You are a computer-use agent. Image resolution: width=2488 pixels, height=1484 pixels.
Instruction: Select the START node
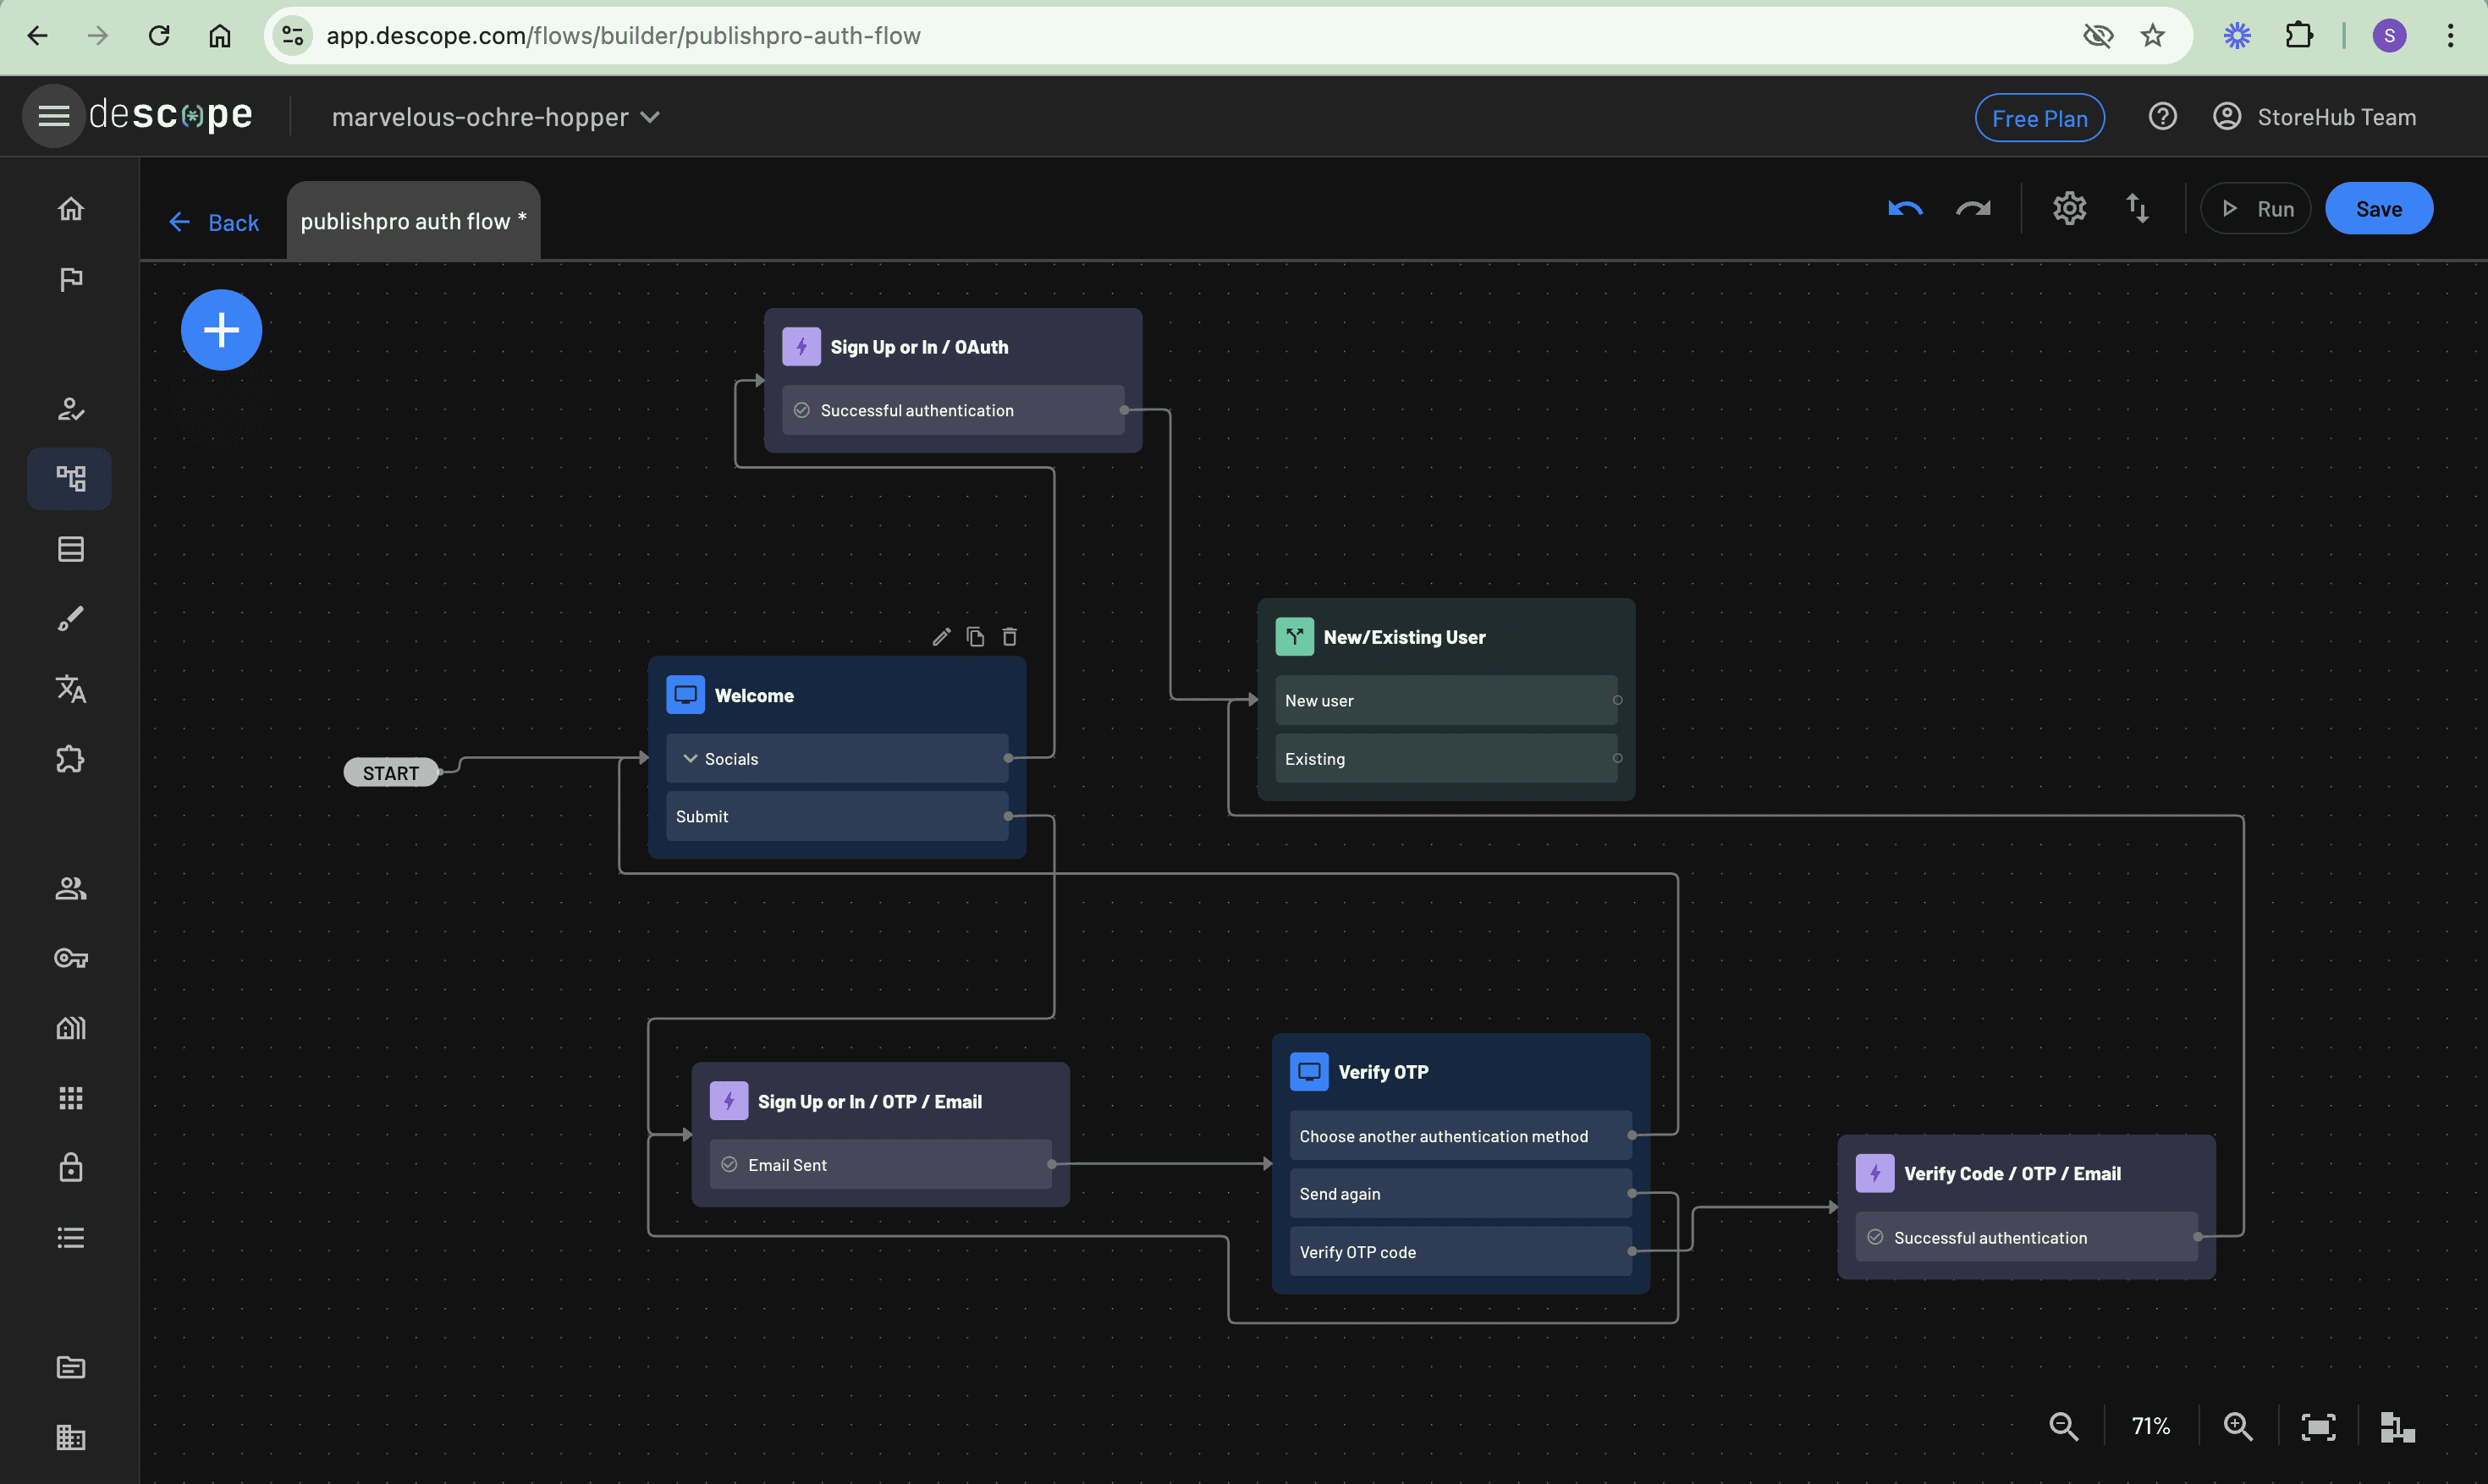pyautogui.click(x=391, y=773)
